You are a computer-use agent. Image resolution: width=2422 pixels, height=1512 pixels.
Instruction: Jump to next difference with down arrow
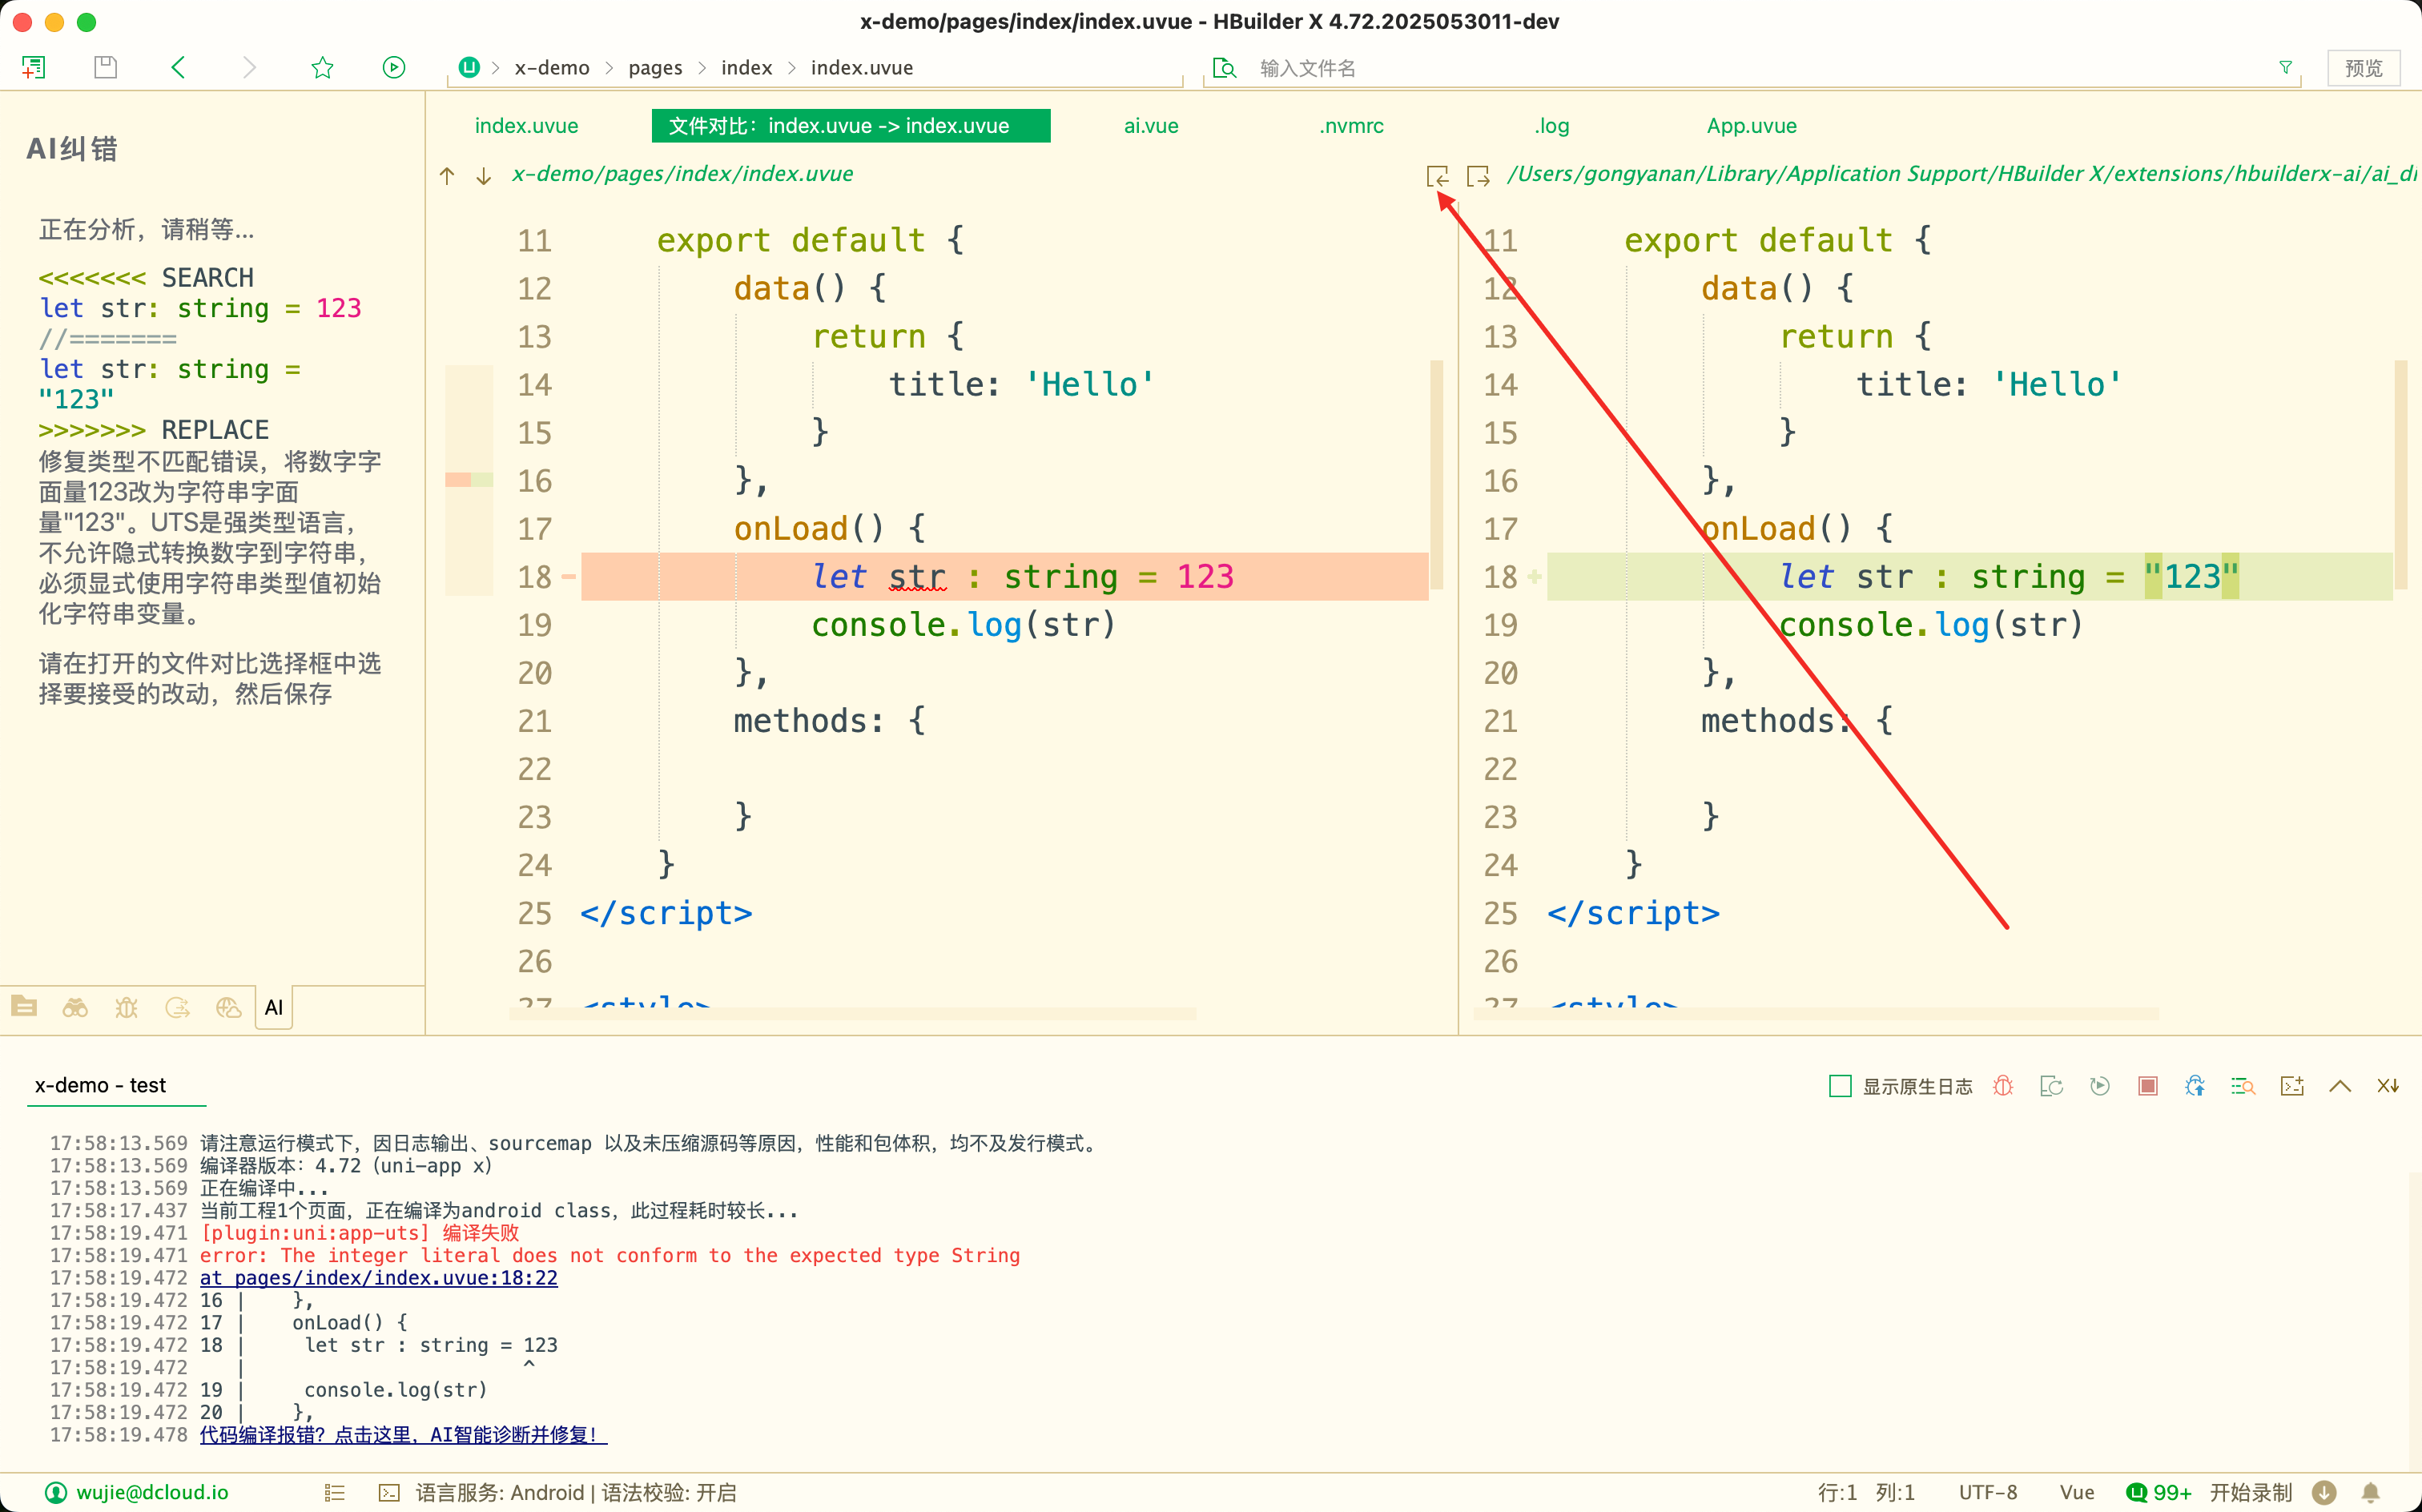pyautogui.click(x=483, y=176)
